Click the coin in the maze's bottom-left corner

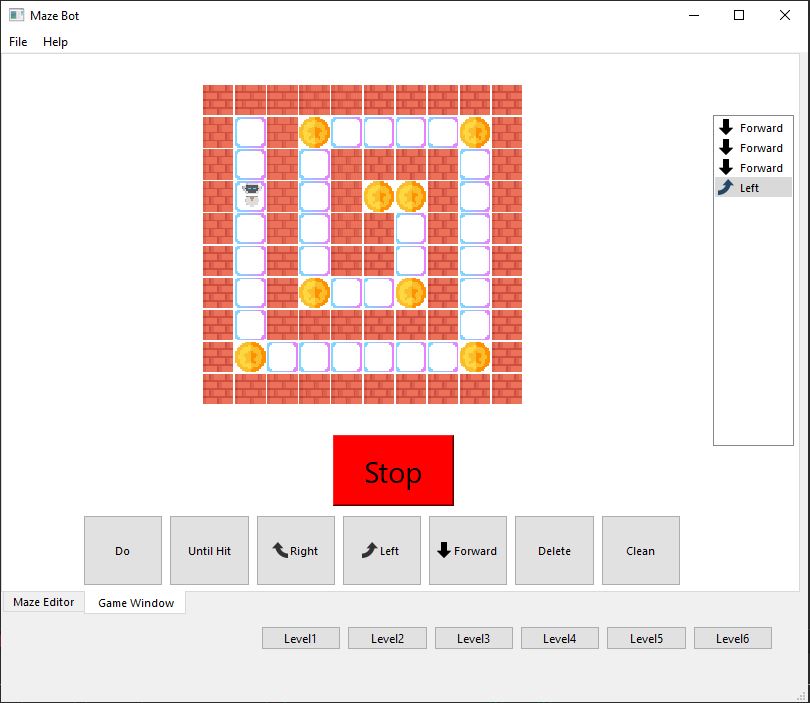250,356
